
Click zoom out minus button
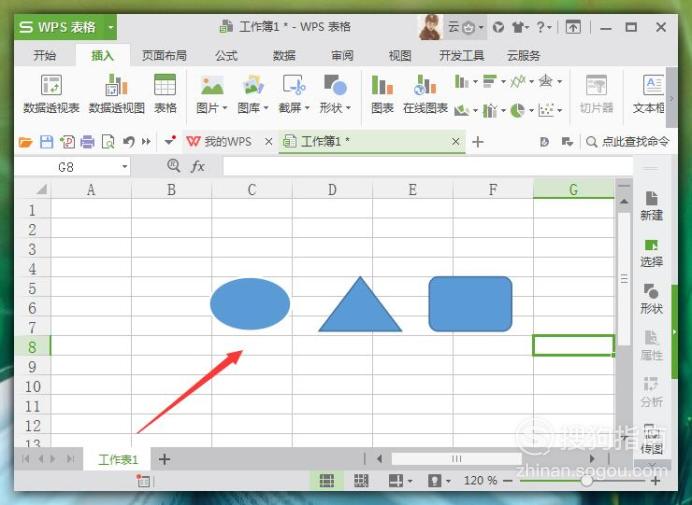coord(508,481)
